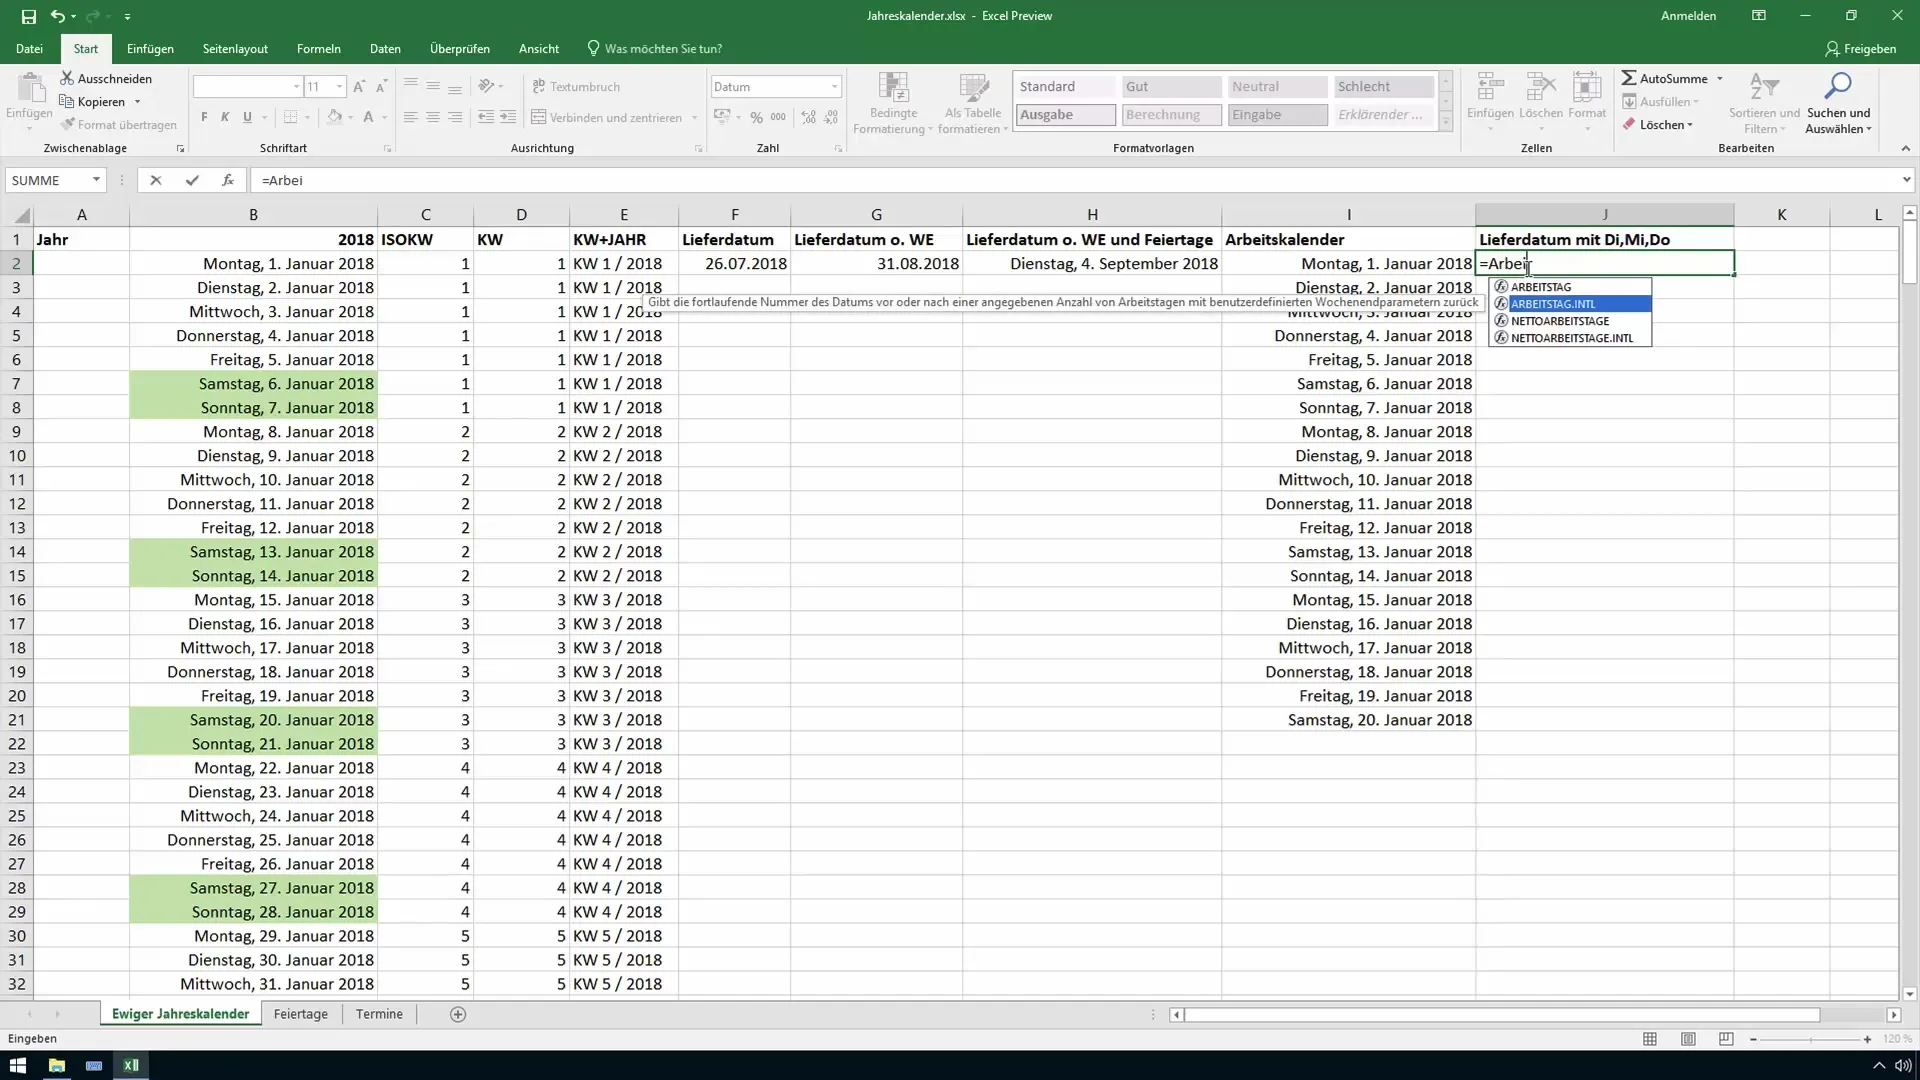Switch to page layout view icon
This screenshot has height=1080, width=1920.
[x=1688, y=1039]
